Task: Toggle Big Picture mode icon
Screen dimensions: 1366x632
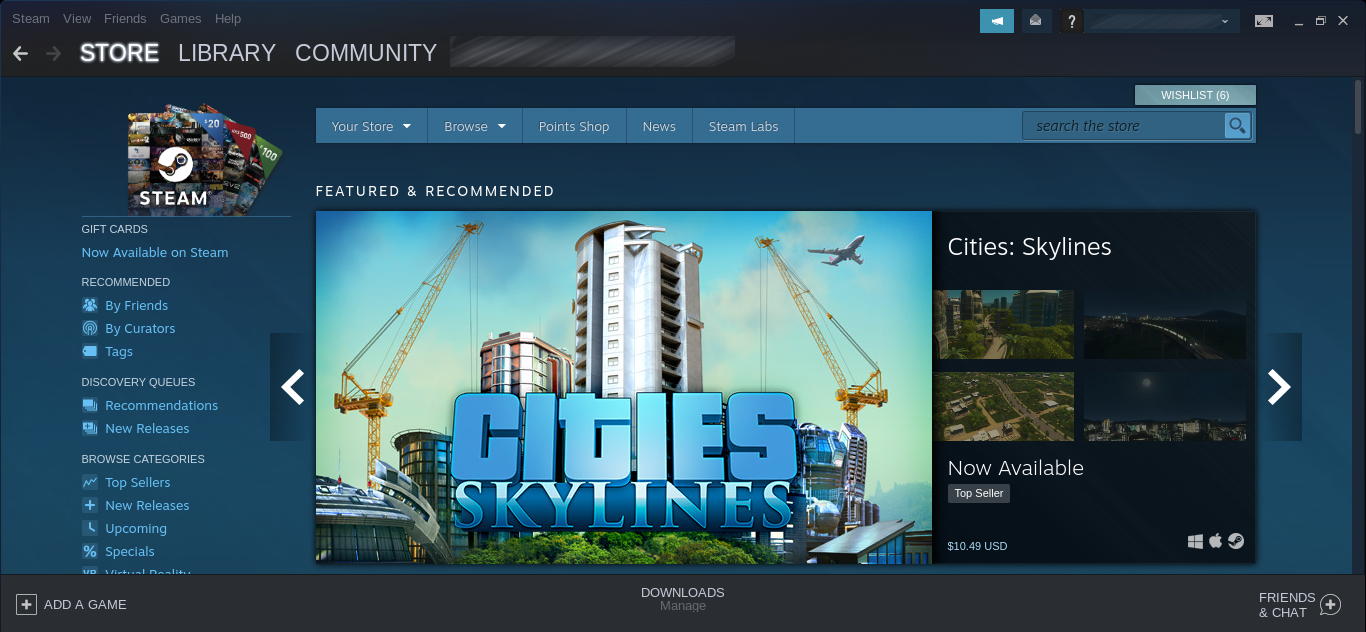Action: pyautogui.click(x=1264, y=20)
